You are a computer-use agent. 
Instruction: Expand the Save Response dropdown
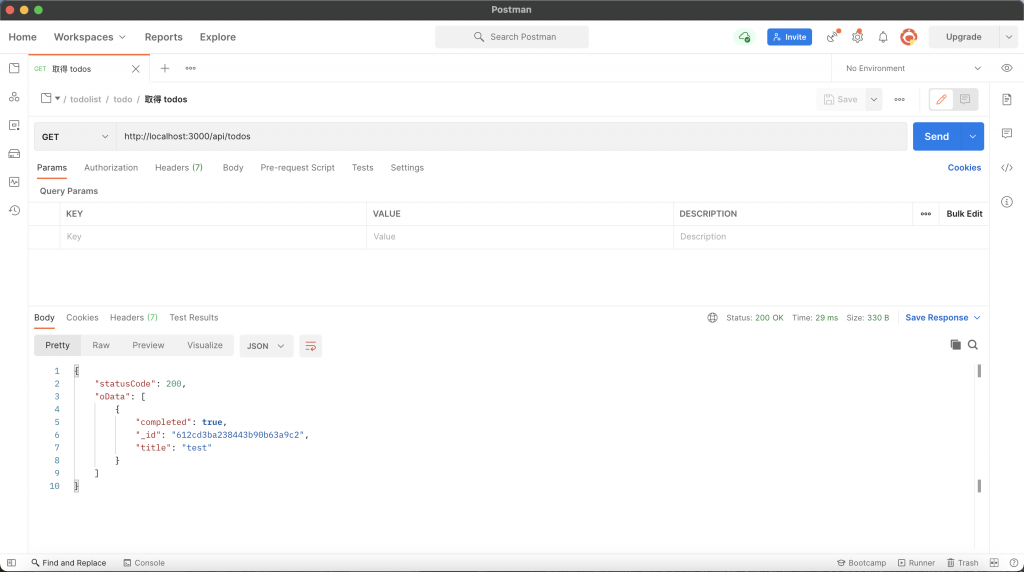tap(942, 317)
